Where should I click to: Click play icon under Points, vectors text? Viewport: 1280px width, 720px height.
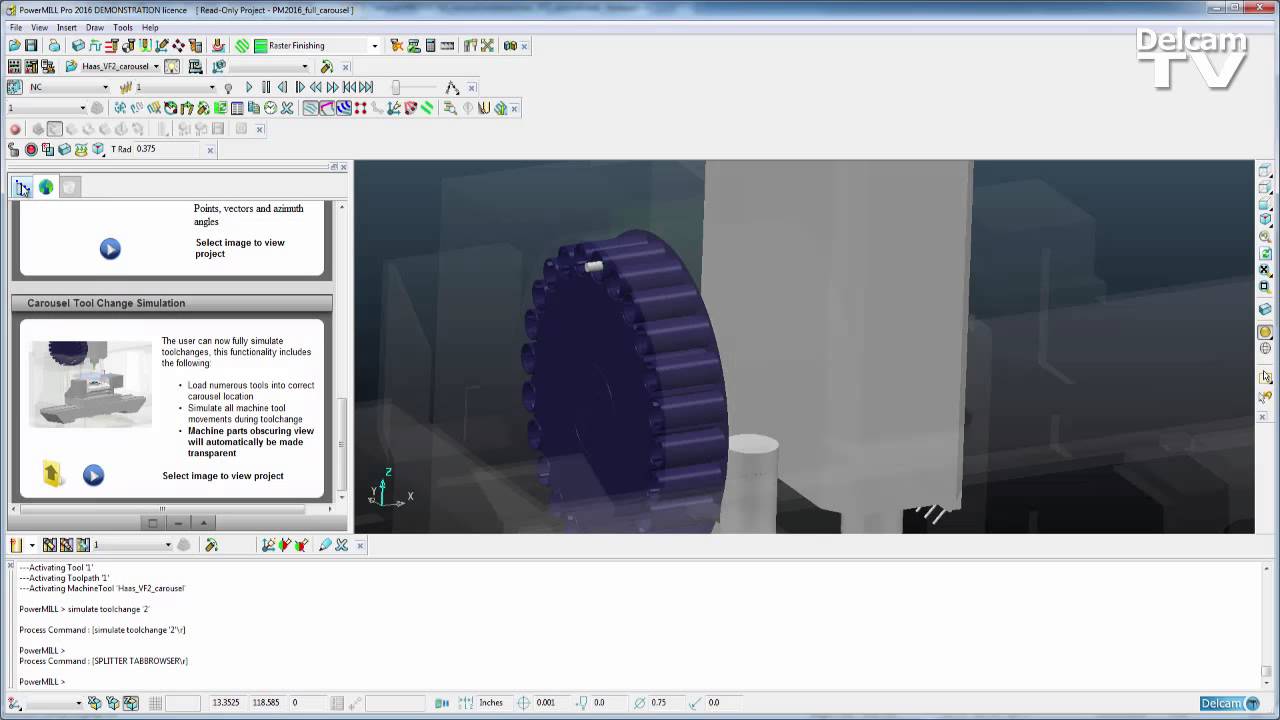pos(110,249)
